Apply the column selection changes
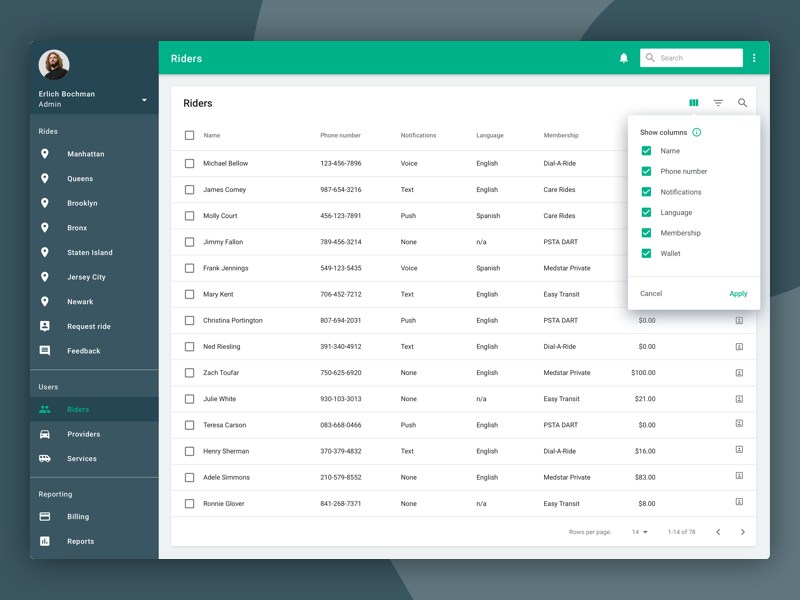The height and width of the screenshot is (600, 800). (x=738, y=293)
